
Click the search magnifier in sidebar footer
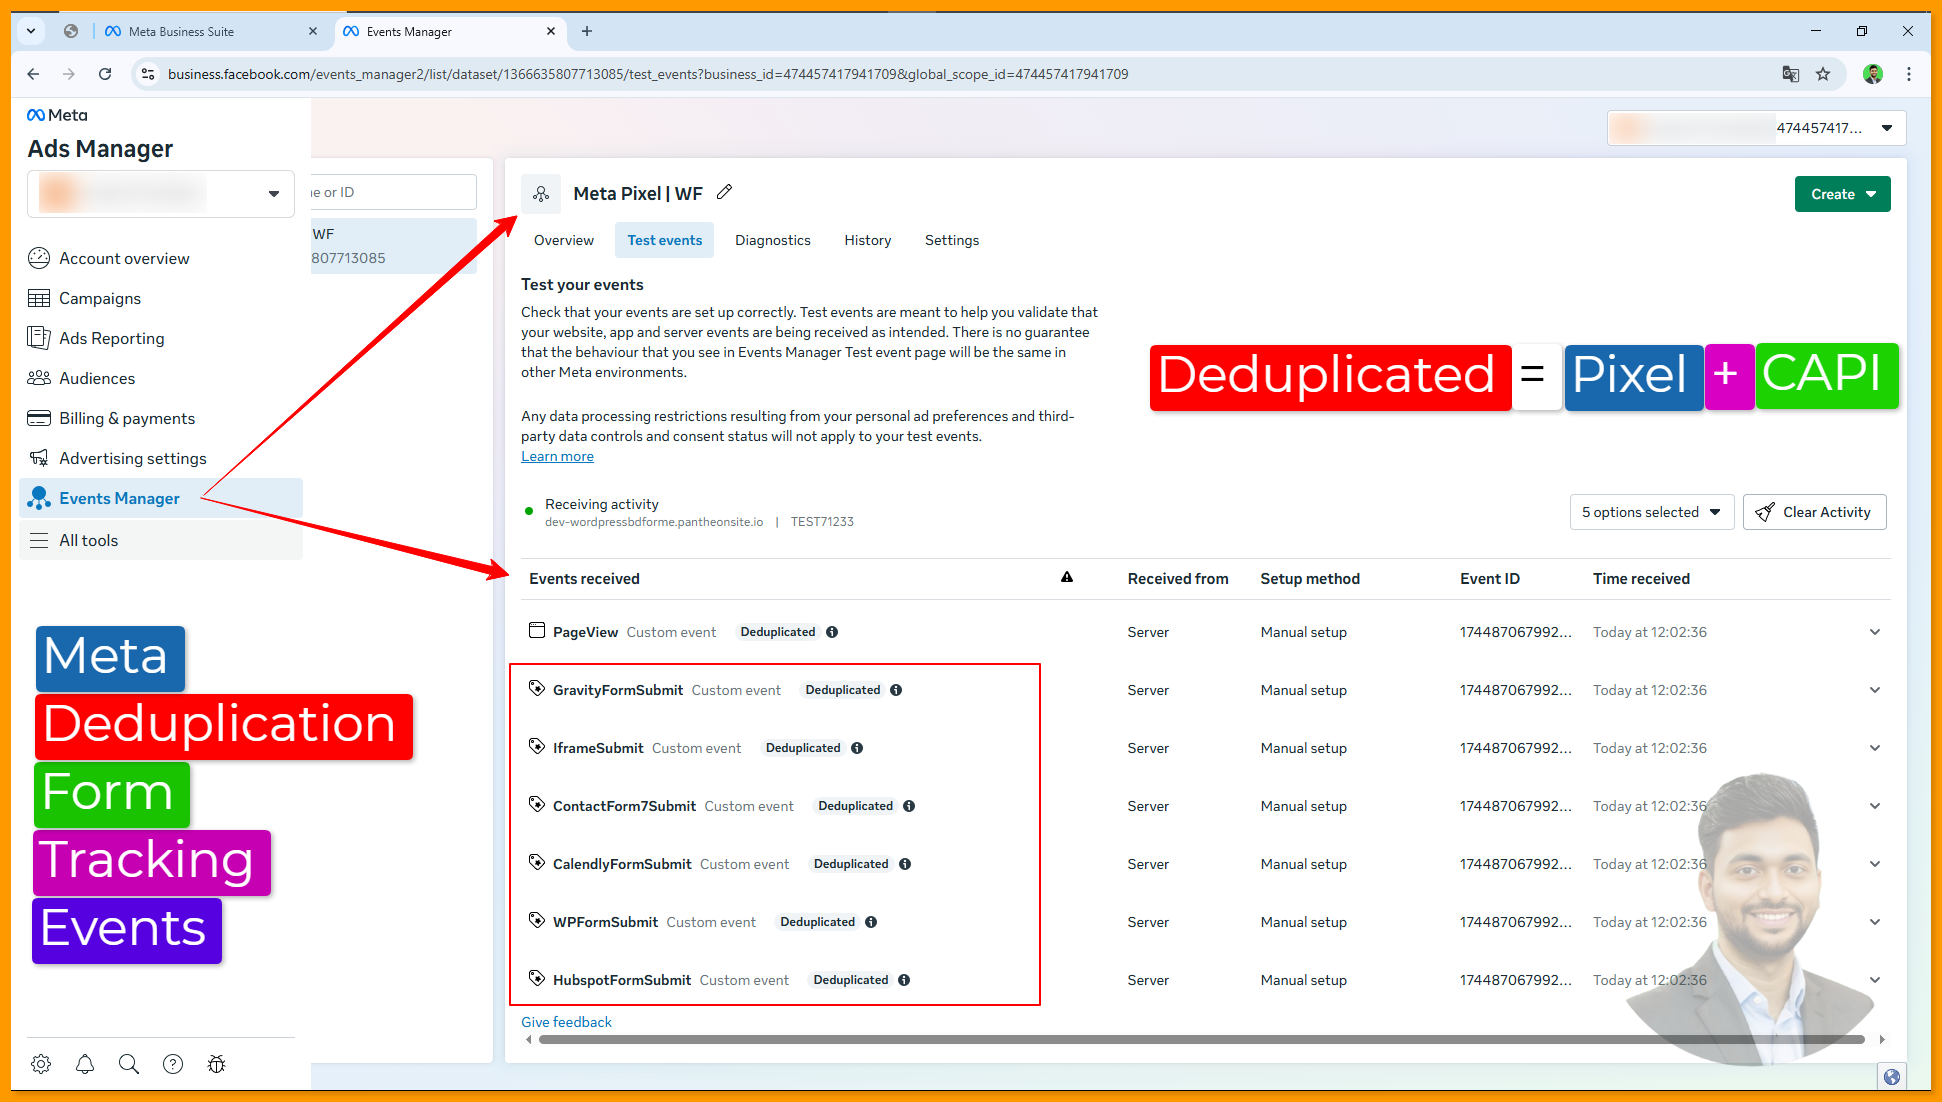pyautogui.click(x=129, y=1064)
